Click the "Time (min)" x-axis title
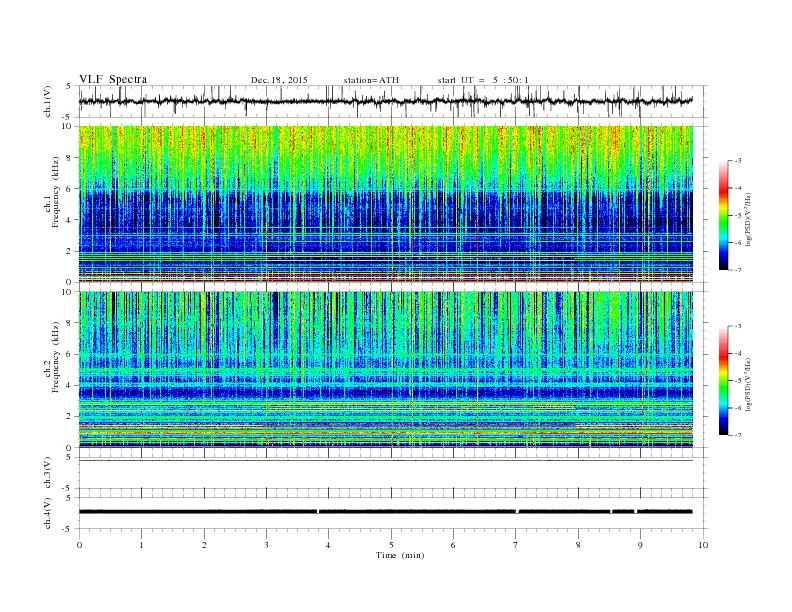The height and width of the screenshot is (612, 792). point(400,555)
